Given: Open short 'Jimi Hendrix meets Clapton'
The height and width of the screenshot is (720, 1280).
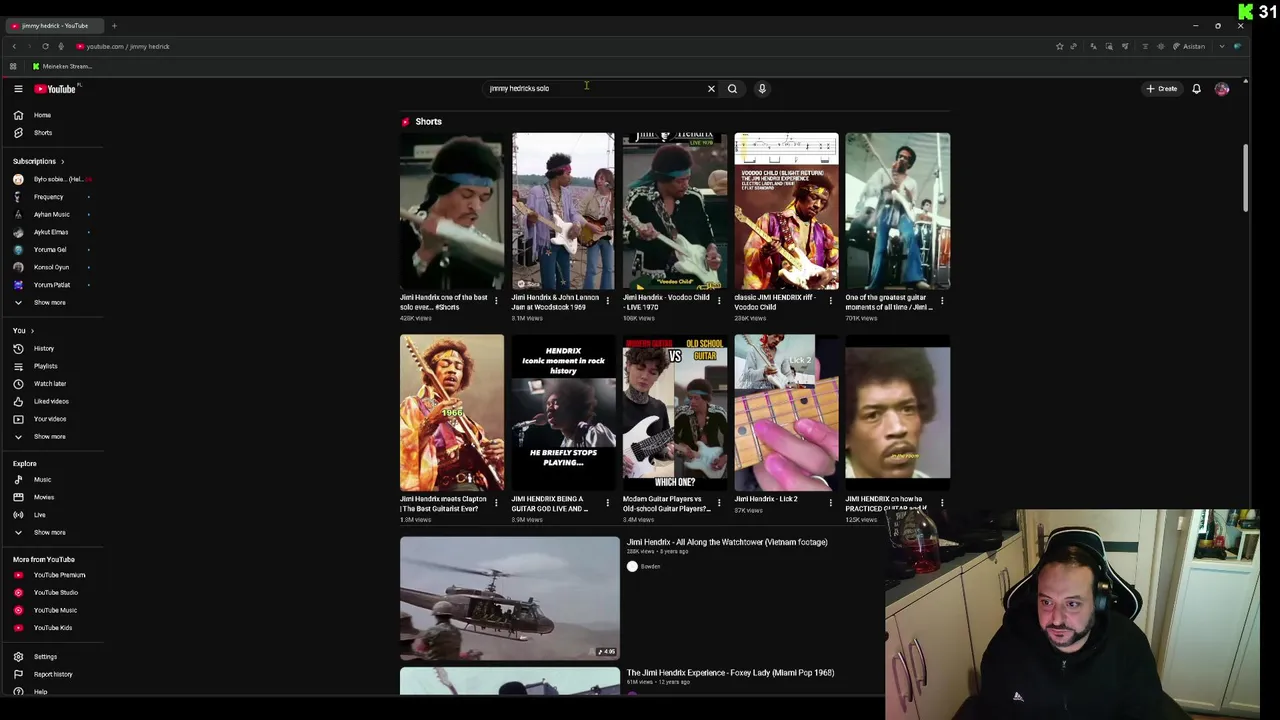Looking at the screenshot, I should tap(452, 413).
